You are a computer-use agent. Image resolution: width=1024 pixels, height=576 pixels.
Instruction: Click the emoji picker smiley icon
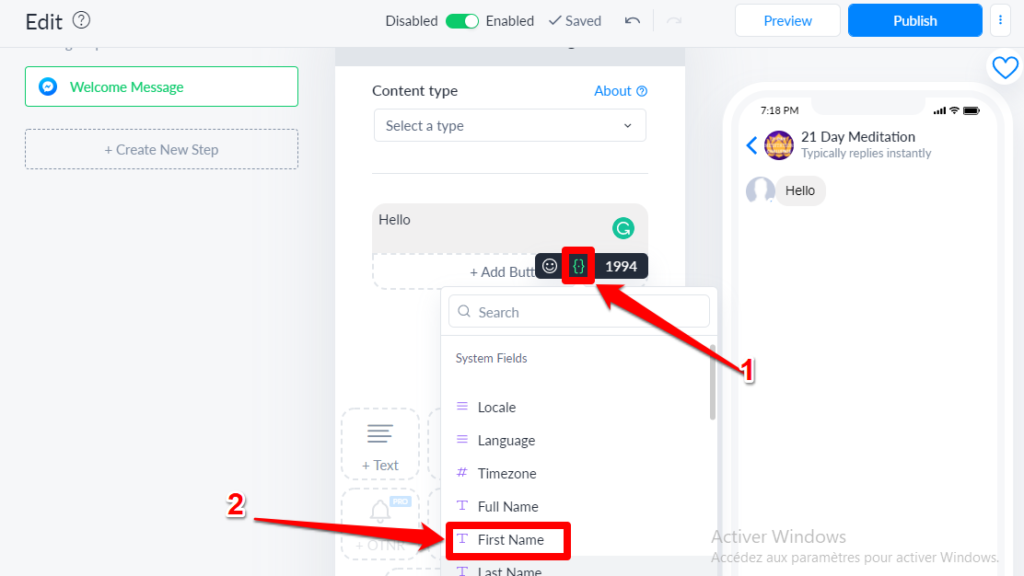point(549,266)
